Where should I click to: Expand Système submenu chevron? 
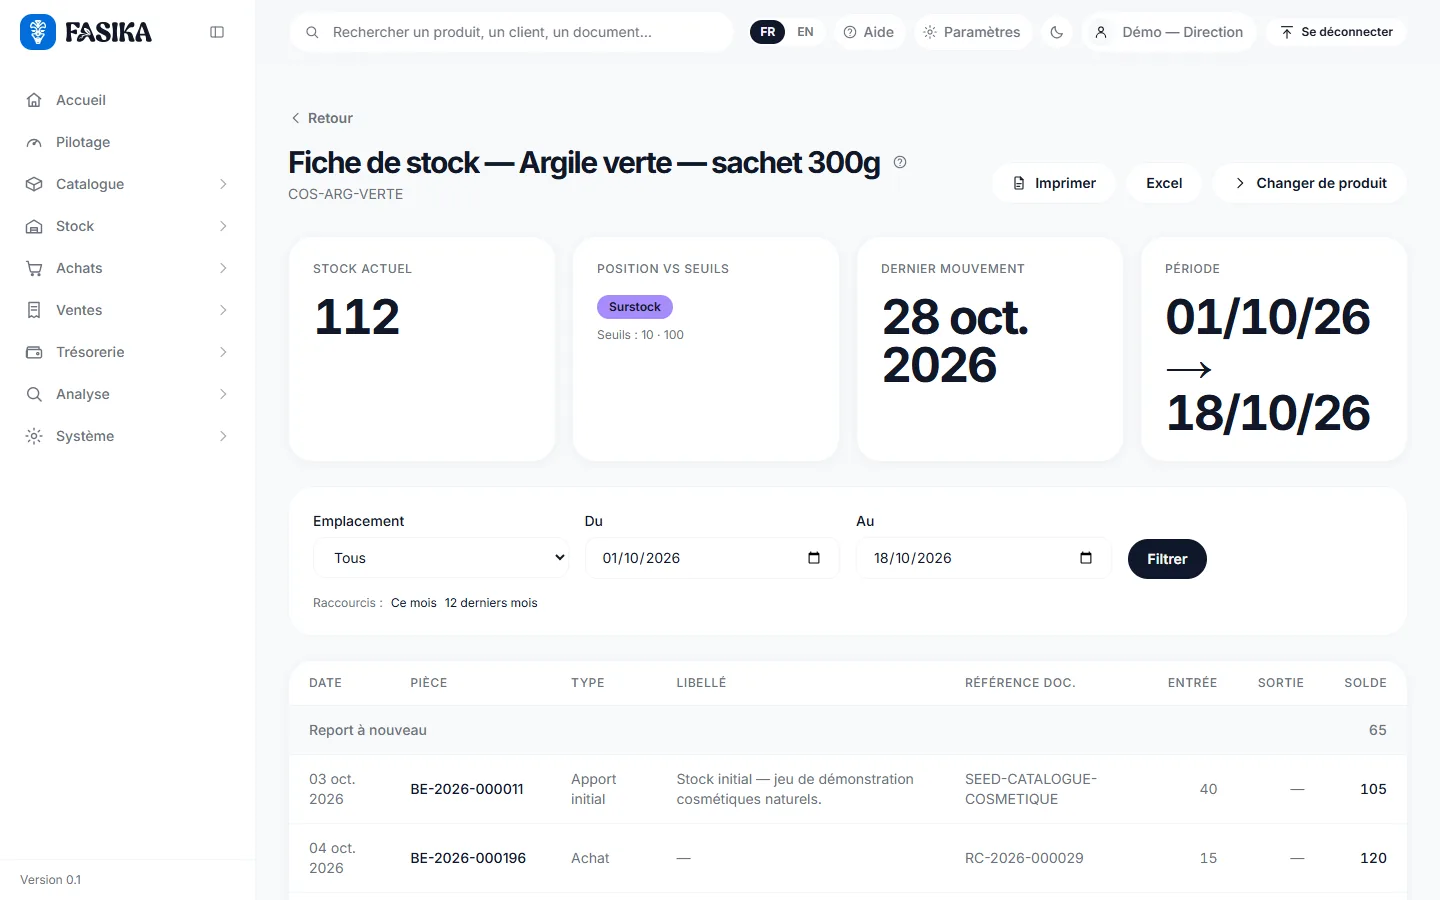[x=223, y=436]
